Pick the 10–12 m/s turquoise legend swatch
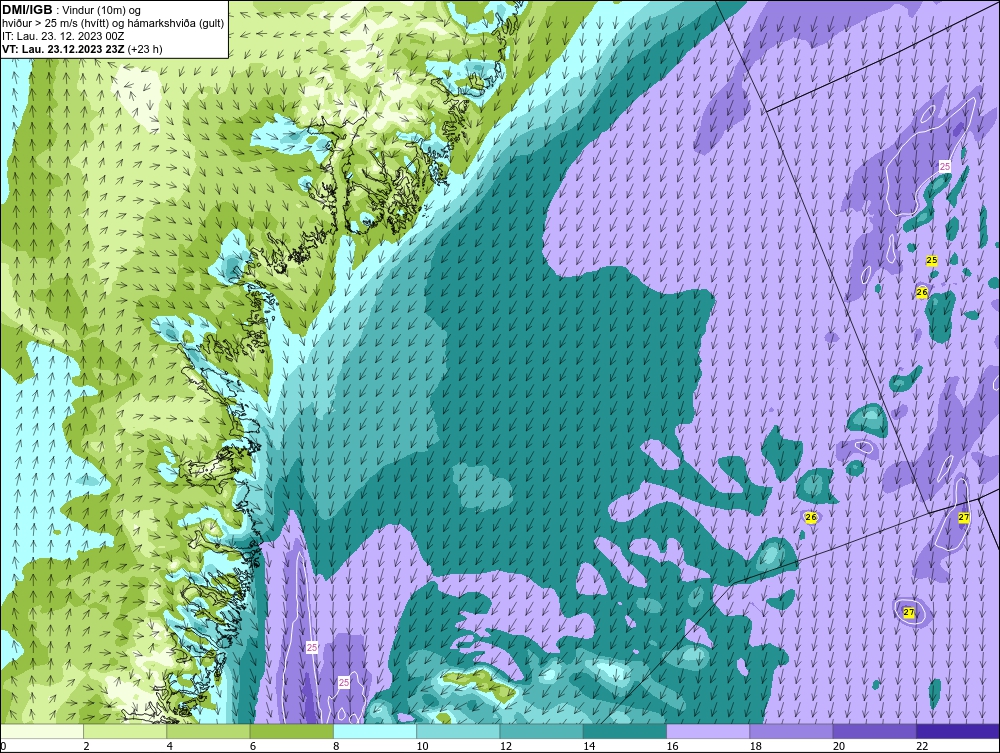 [458, 731]
